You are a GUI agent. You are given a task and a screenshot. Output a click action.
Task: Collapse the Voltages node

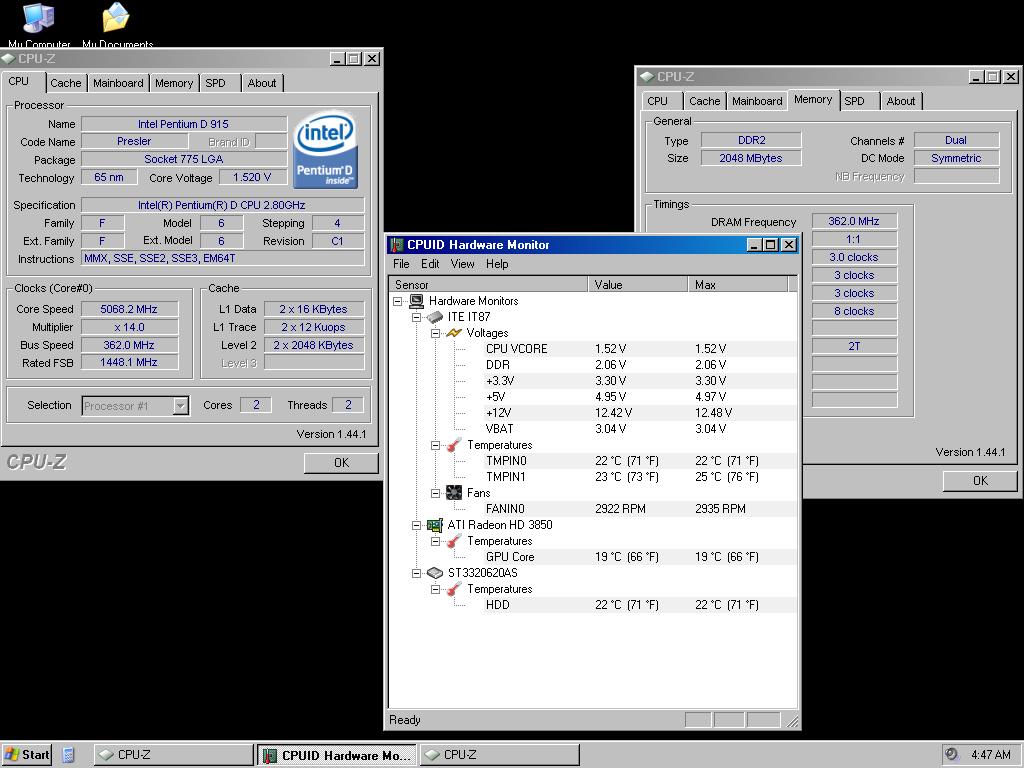pos(436,333)
